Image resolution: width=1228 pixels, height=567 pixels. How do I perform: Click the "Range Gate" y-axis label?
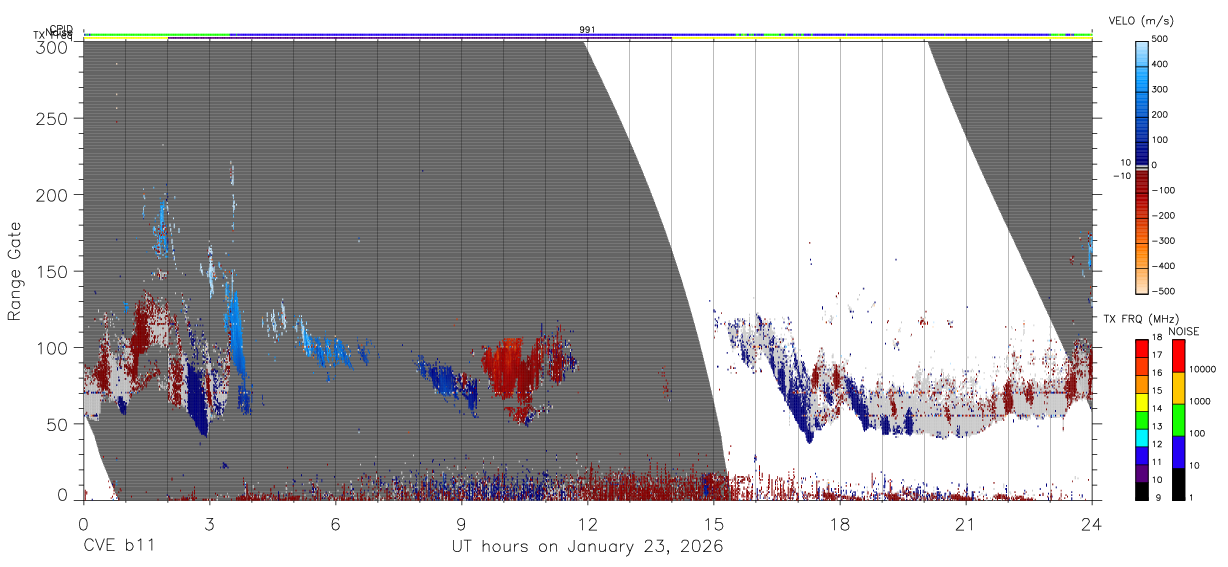15,272
